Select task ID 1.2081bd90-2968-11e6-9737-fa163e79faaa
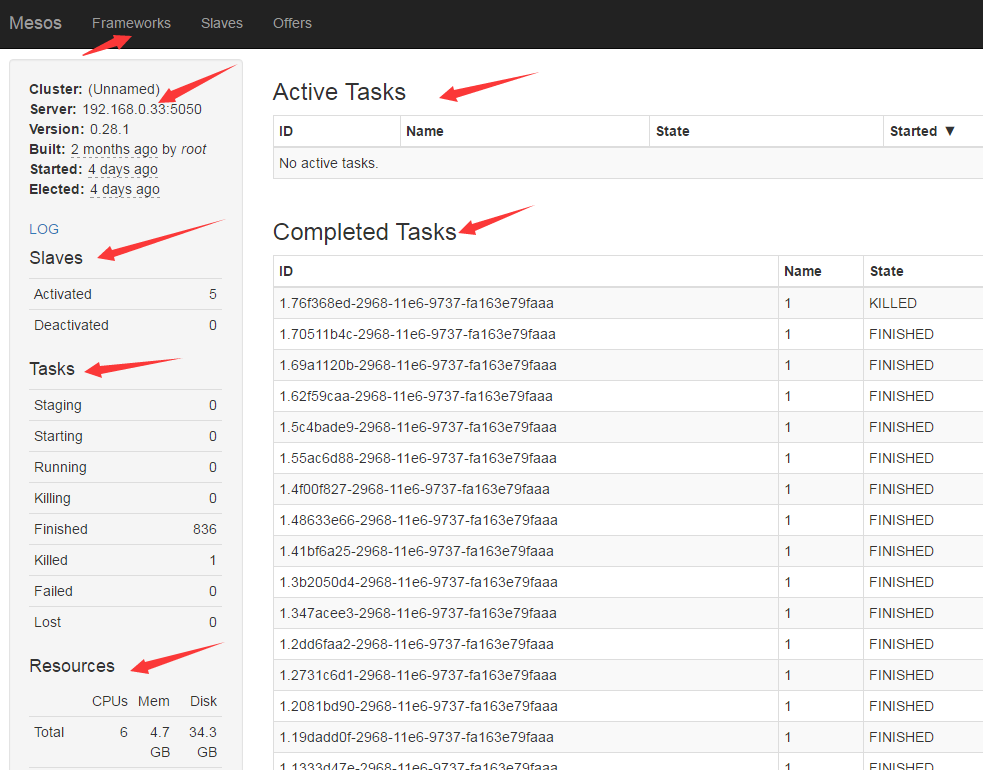 419,706
